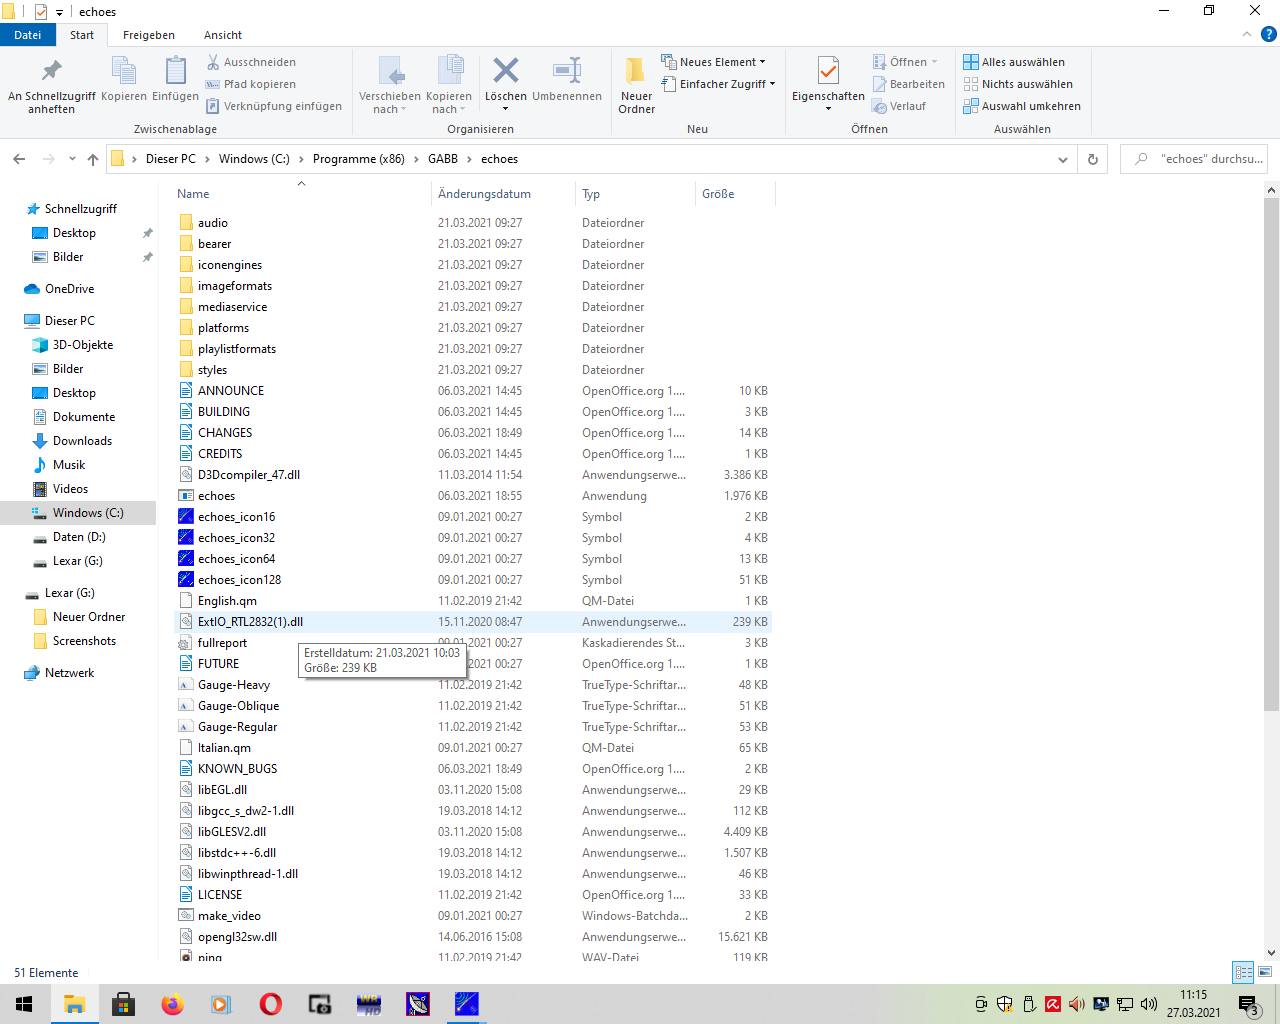Click Alles auswählen
This screenshot has width=1280, height=1024.
click(x=1014, y=62)
